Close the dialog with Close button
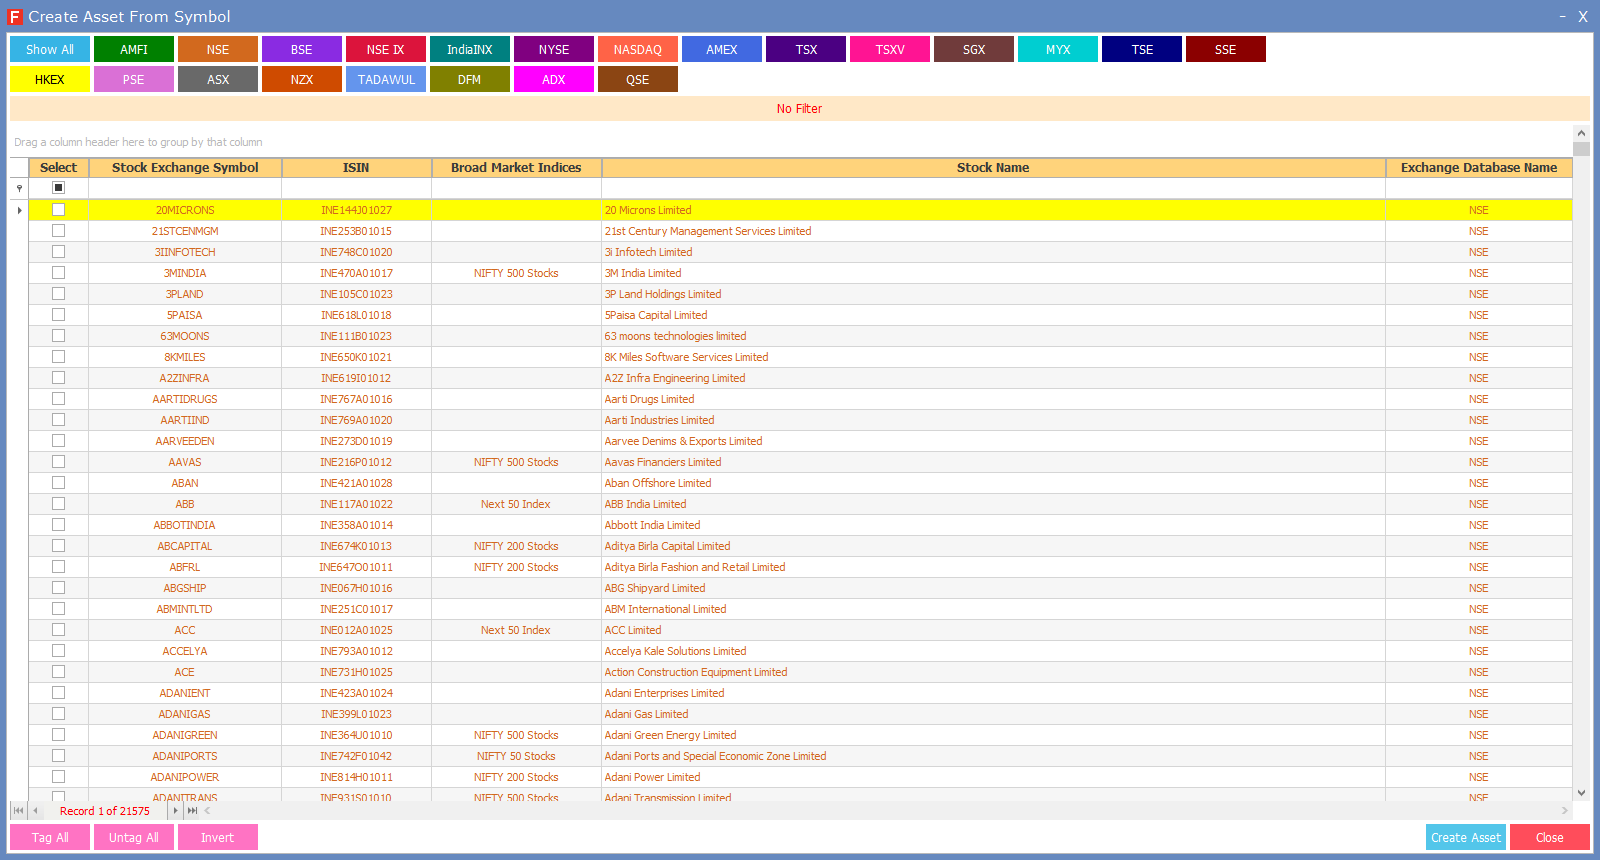The width and height of the screenshot is (1600, 860). click(1550, 837)
